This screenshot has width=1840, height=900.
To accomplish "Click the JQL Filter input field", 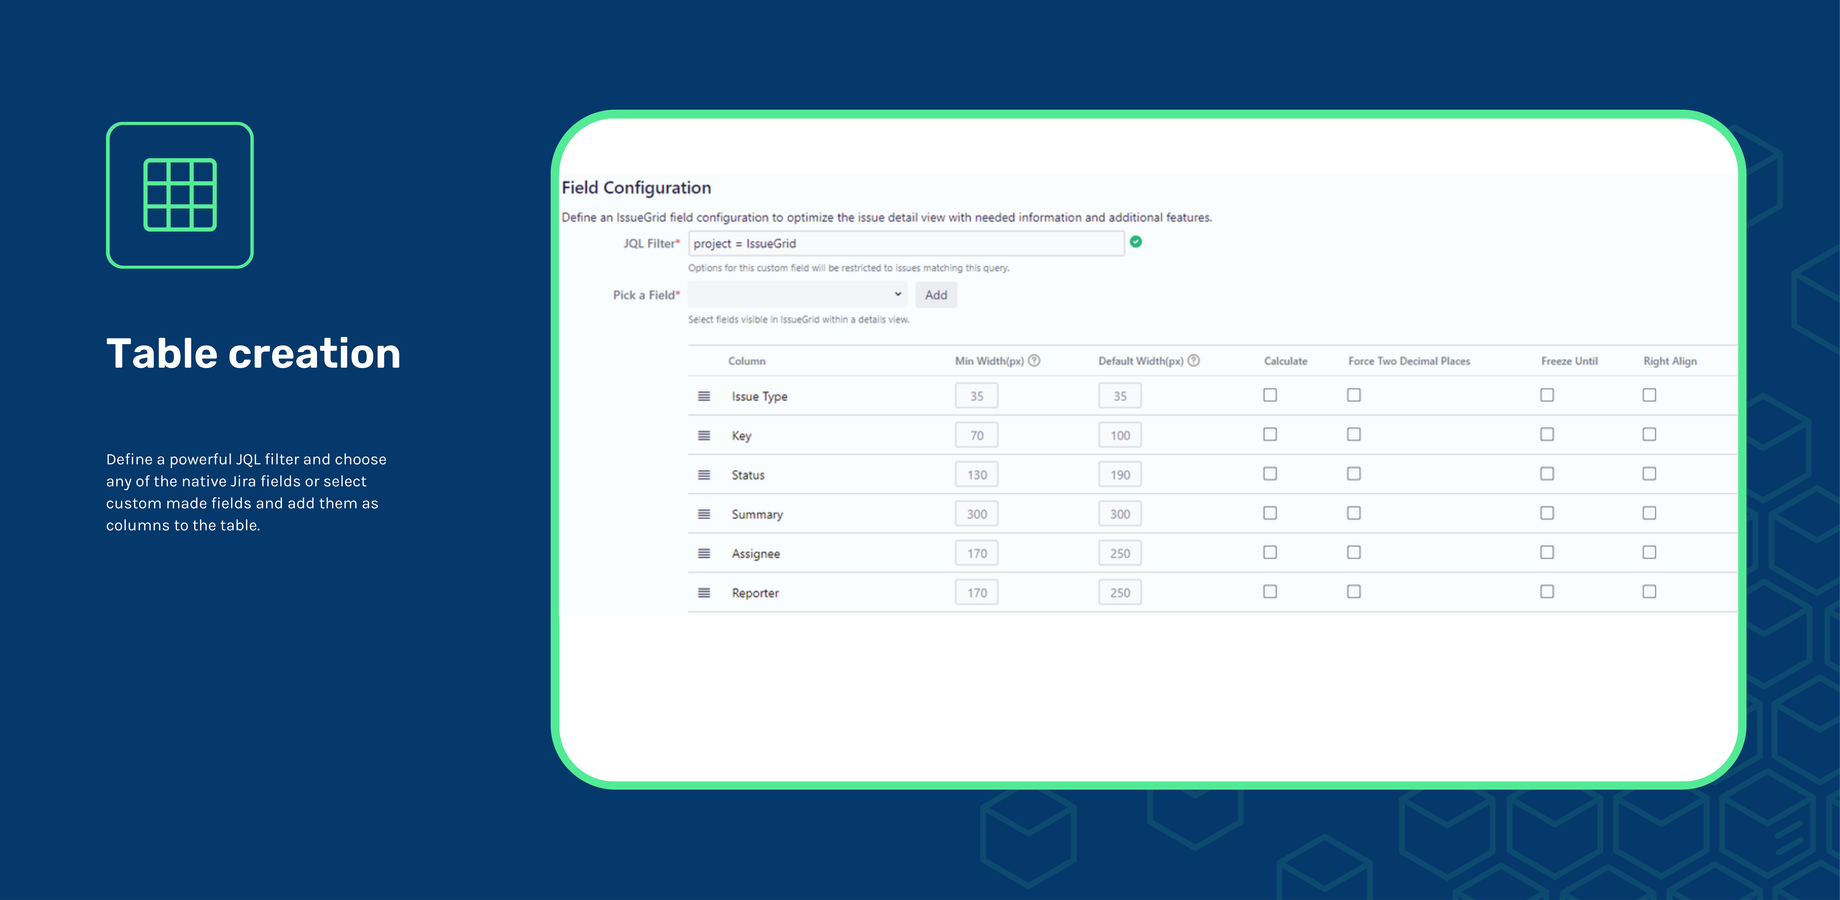I will pos(906,243).
